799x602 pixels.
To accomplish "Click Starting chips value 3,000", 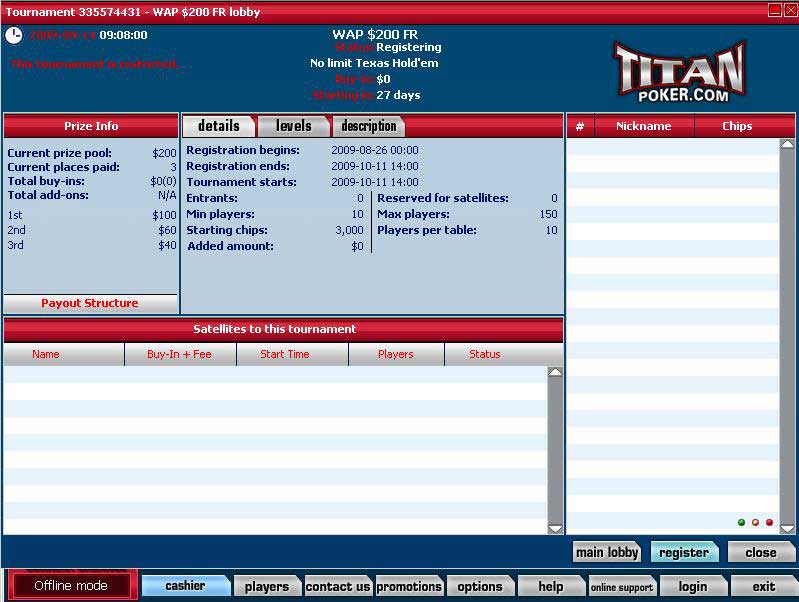I will coord(350,230).
